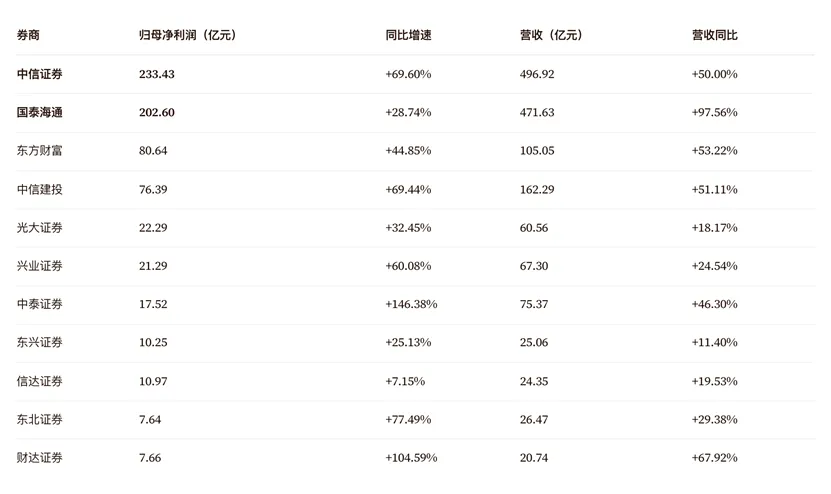Select the 中信证券 row name

[x=40, y=74]
